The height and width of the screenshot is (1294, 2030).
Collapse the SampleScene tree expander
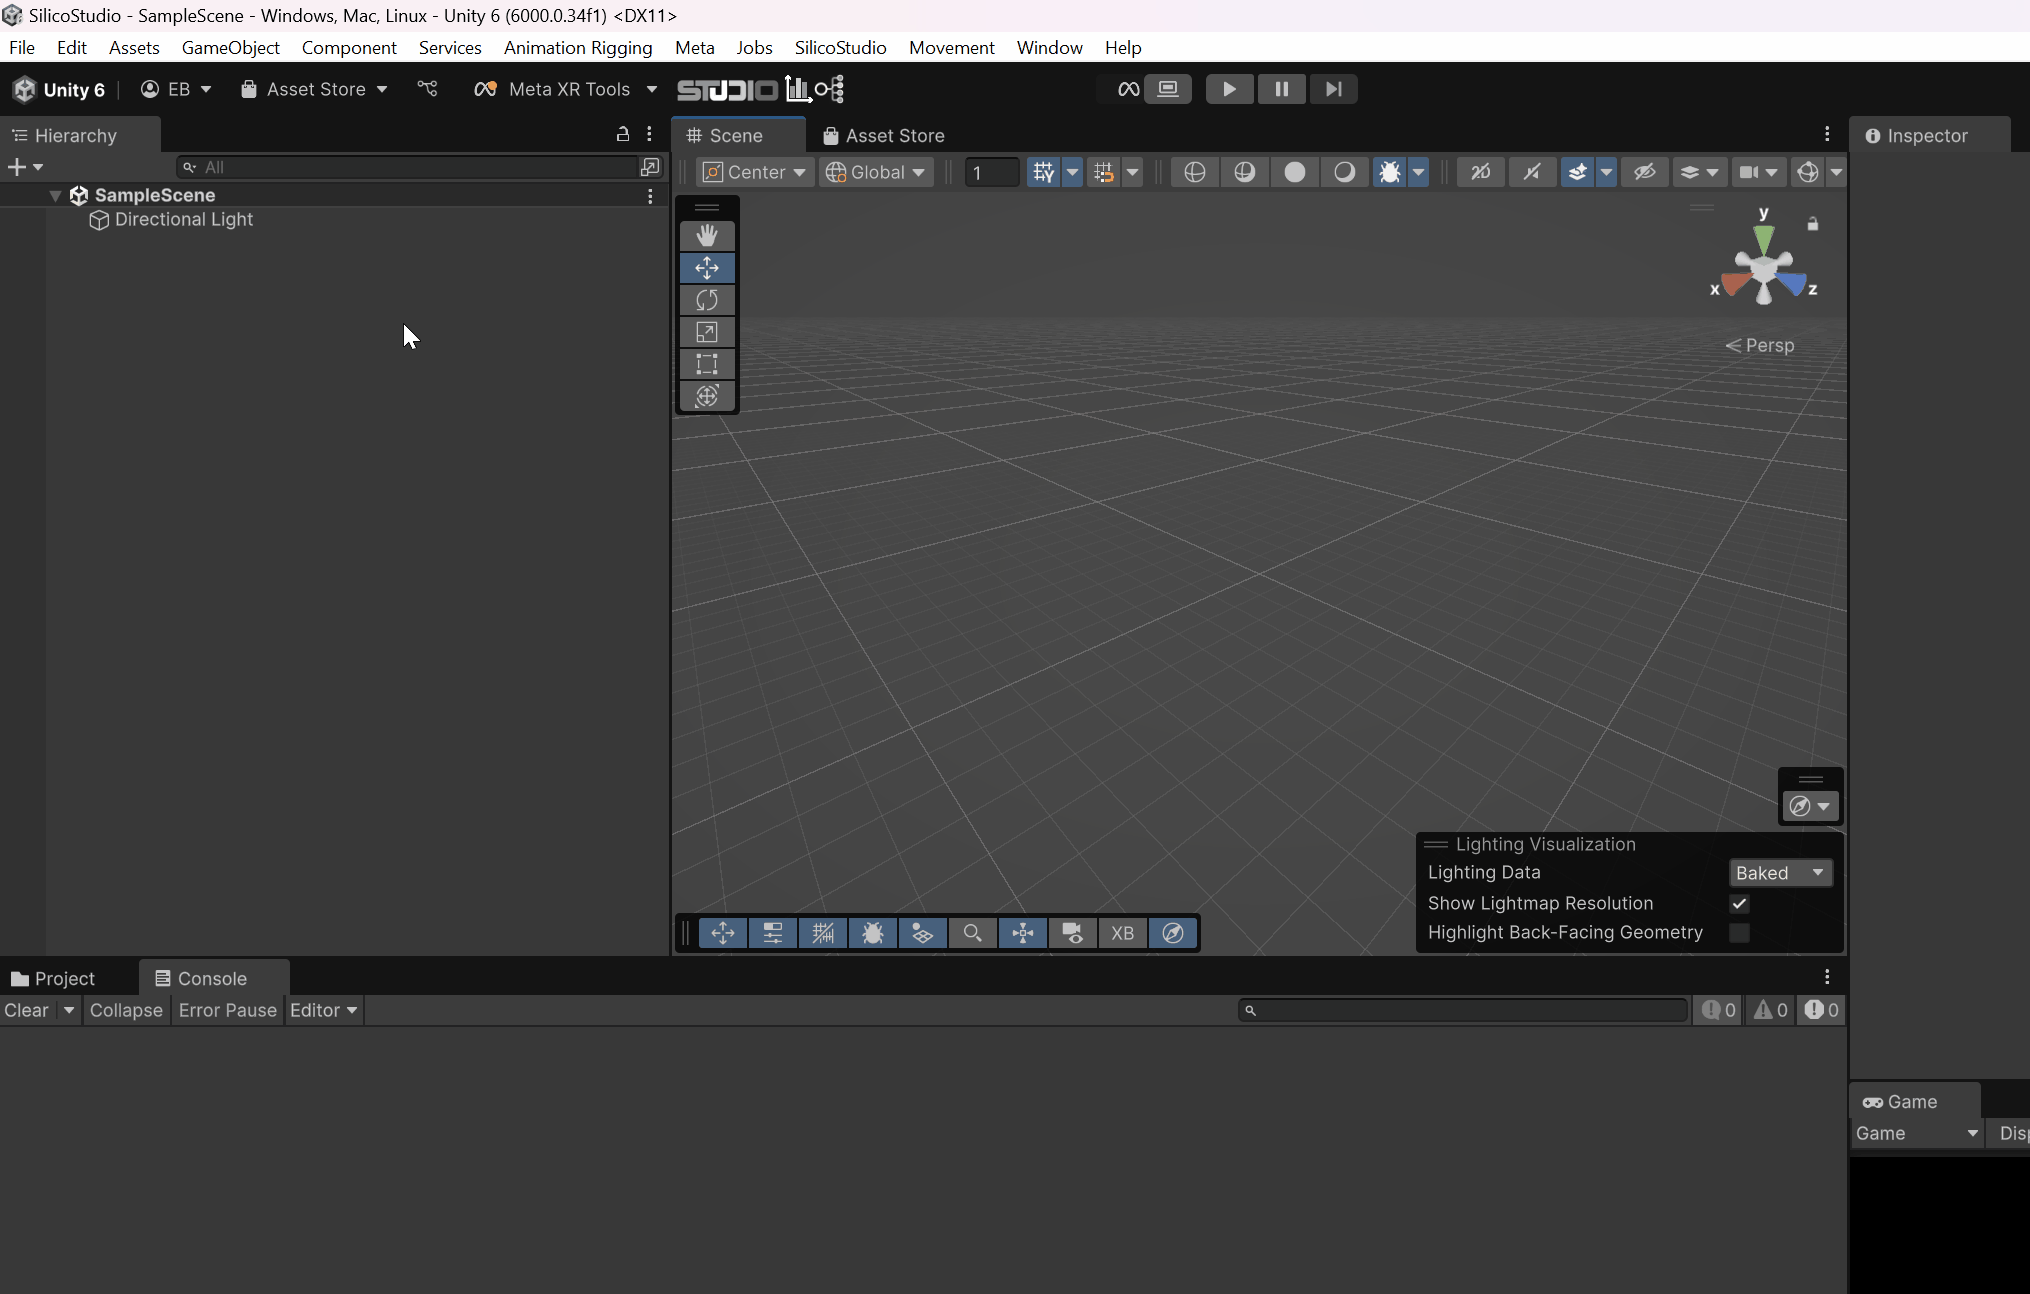point(56,195)
